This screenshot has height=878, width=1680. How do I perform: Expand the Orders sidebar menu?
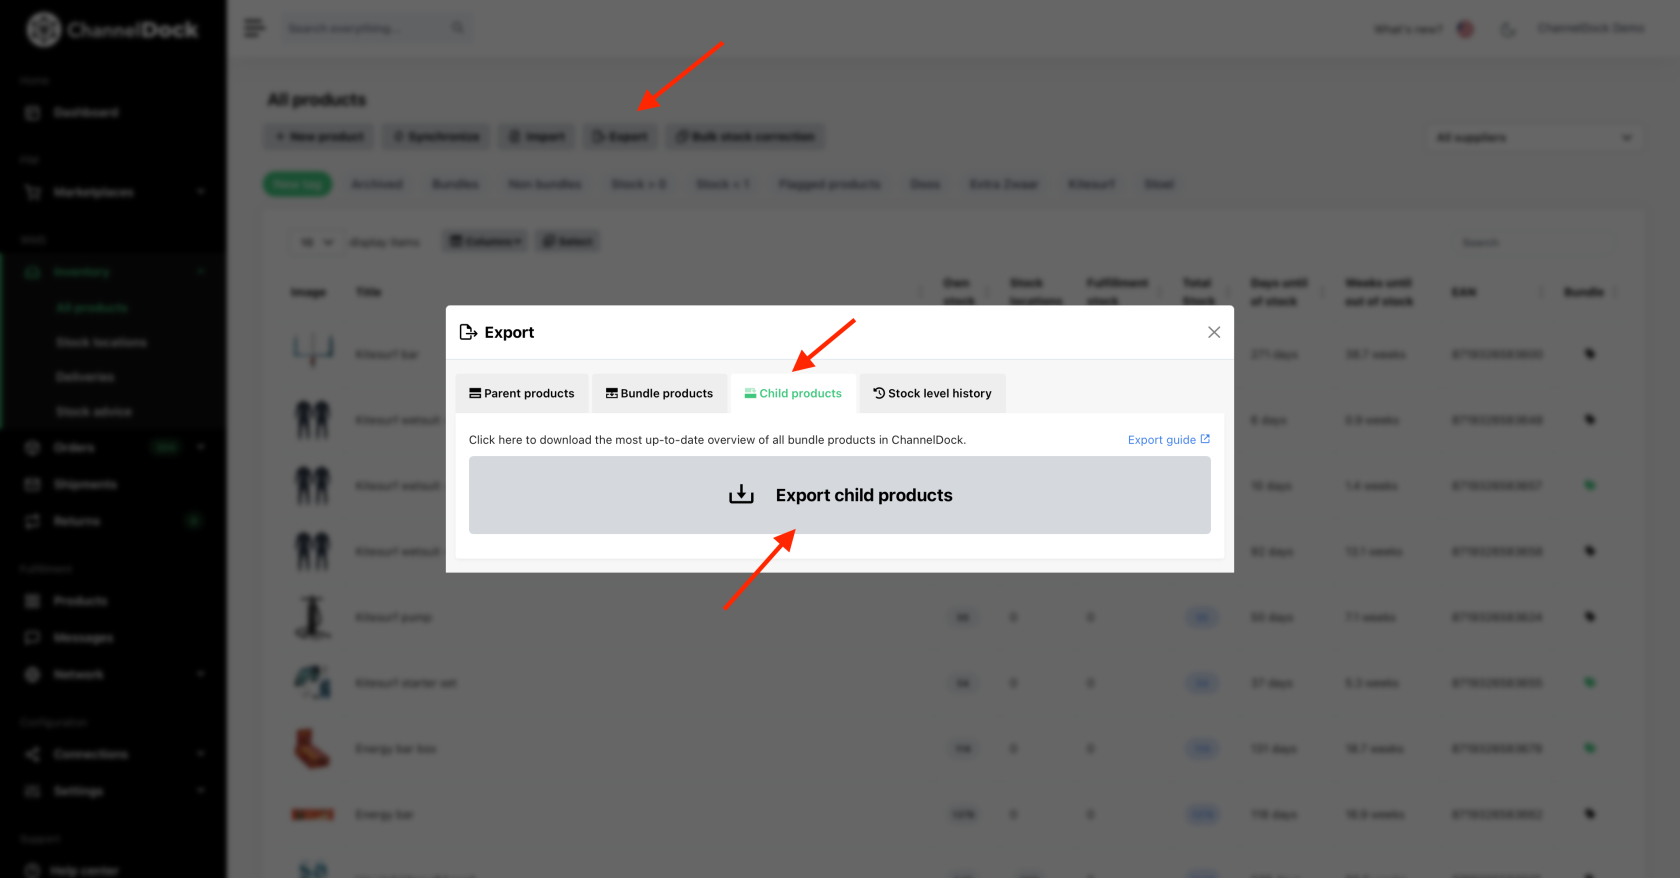pos(201,447)
